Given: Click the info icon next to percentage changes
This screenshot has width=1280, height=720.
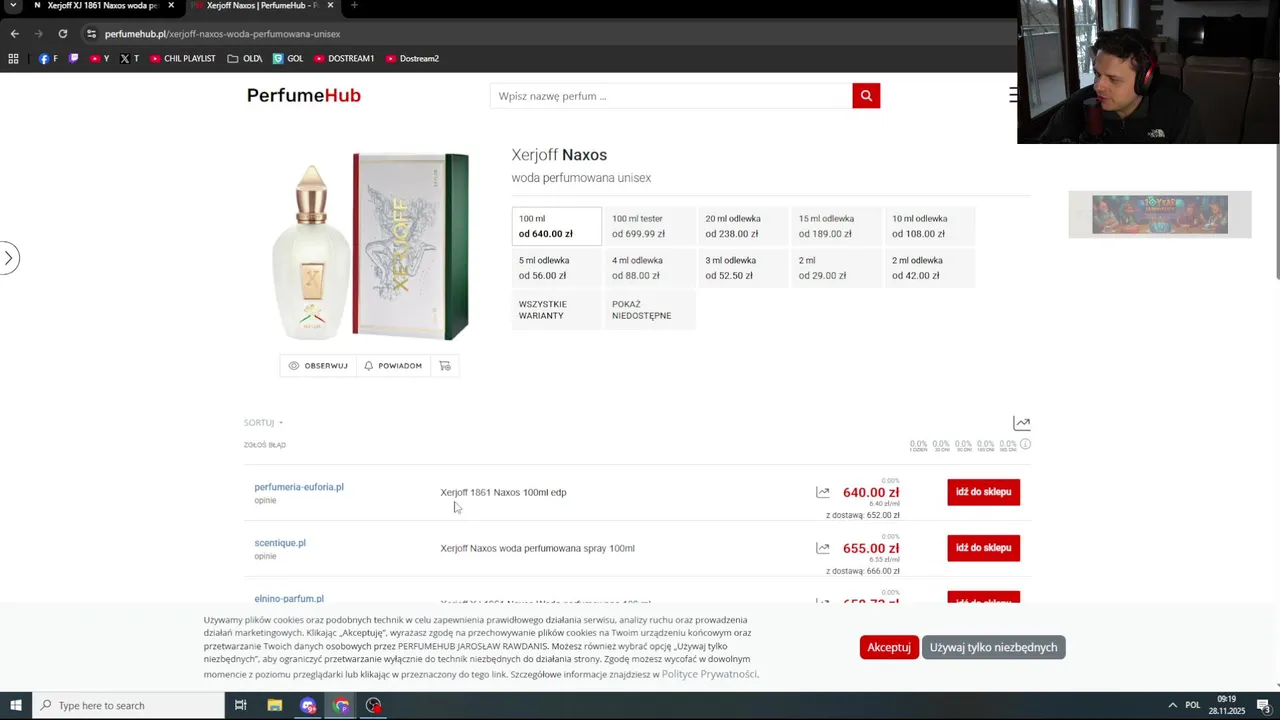Looking at the screenshot, I should (1025, 444).
